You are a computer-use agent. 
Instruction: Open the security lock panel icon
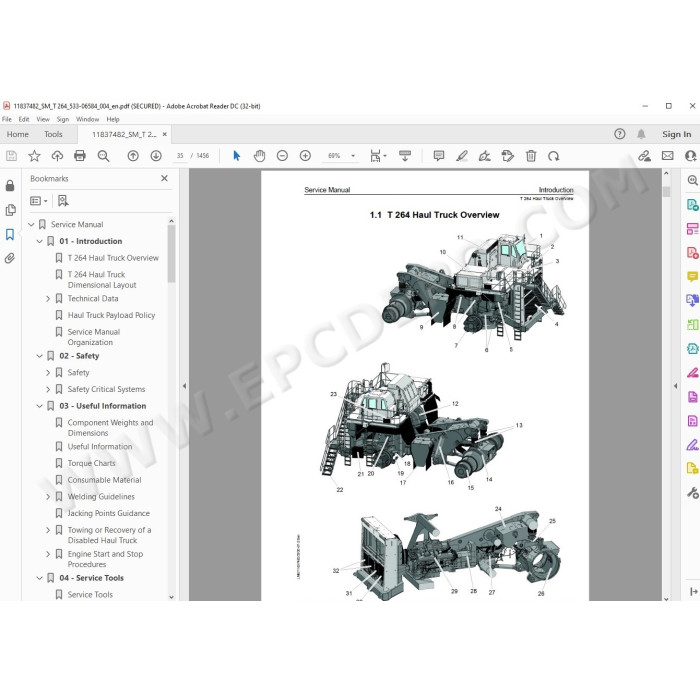10,186
